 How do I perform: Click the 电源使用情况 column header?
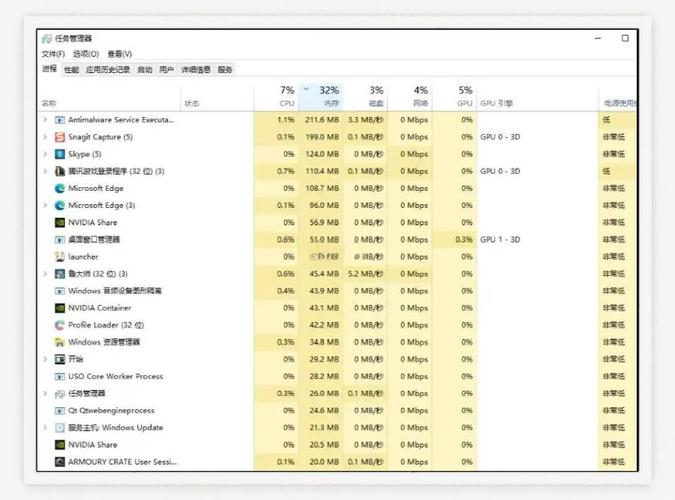[618, 96]
